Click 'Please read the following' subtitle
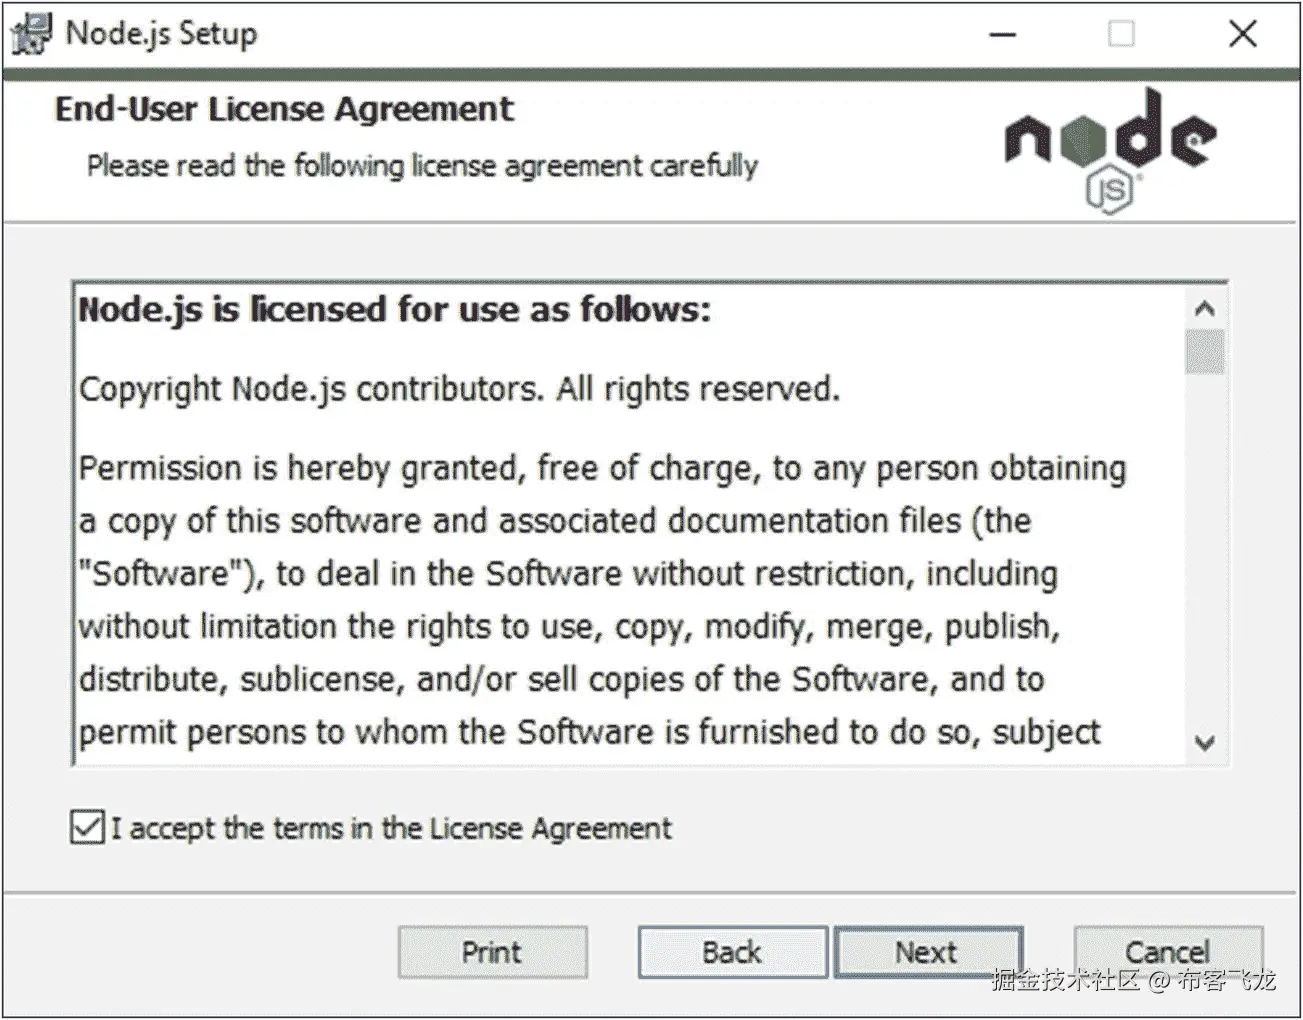The height and width of the screenshot is (1020, 1303). [422, 165]
